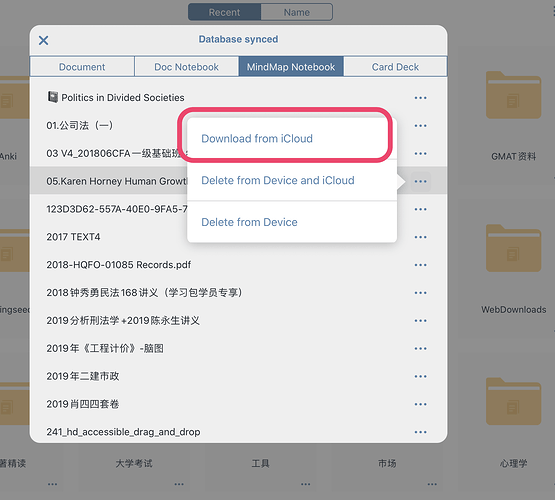This screenshot has height=500, width=555.
Task: Open the 心理学 folder icon
Action: coord(513,401)
